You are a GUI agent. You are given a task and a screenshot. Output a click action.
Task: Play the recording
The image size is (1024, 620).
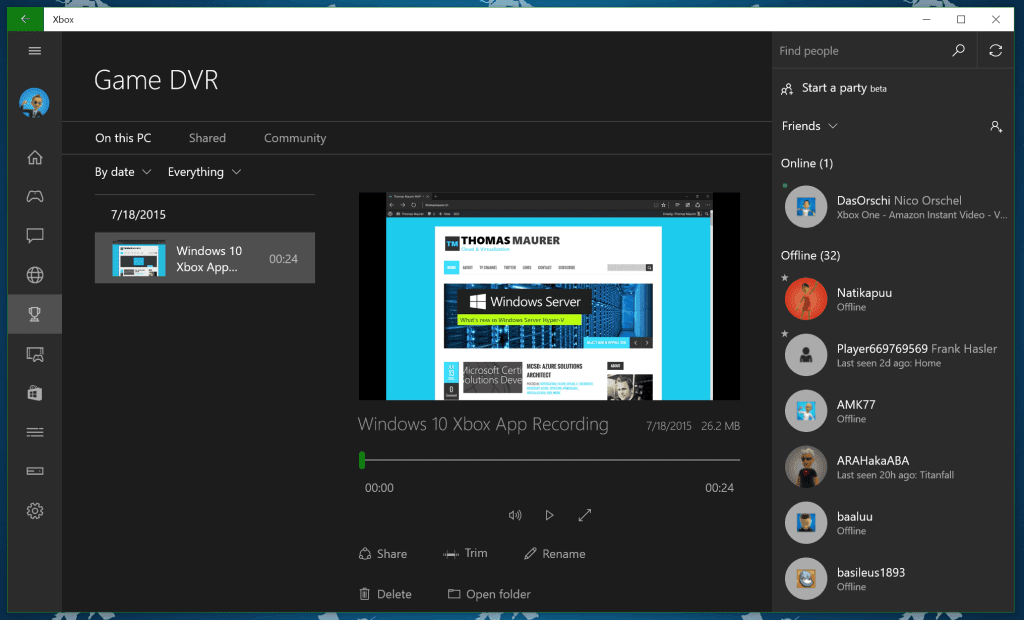coord(549,515)
